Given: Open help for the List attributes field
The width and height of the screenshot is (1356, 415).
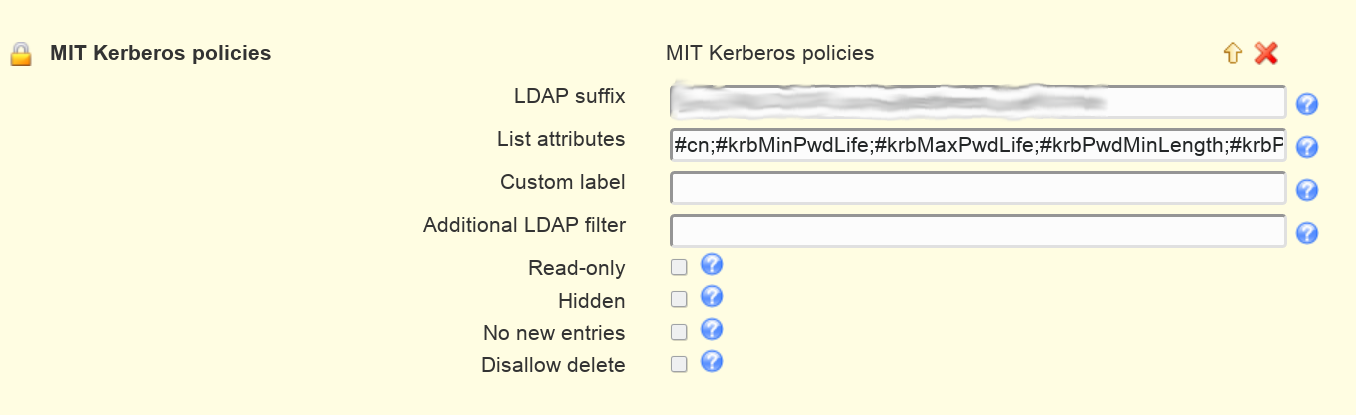Looking at the screenshot, I should (x=1307, y=147).
